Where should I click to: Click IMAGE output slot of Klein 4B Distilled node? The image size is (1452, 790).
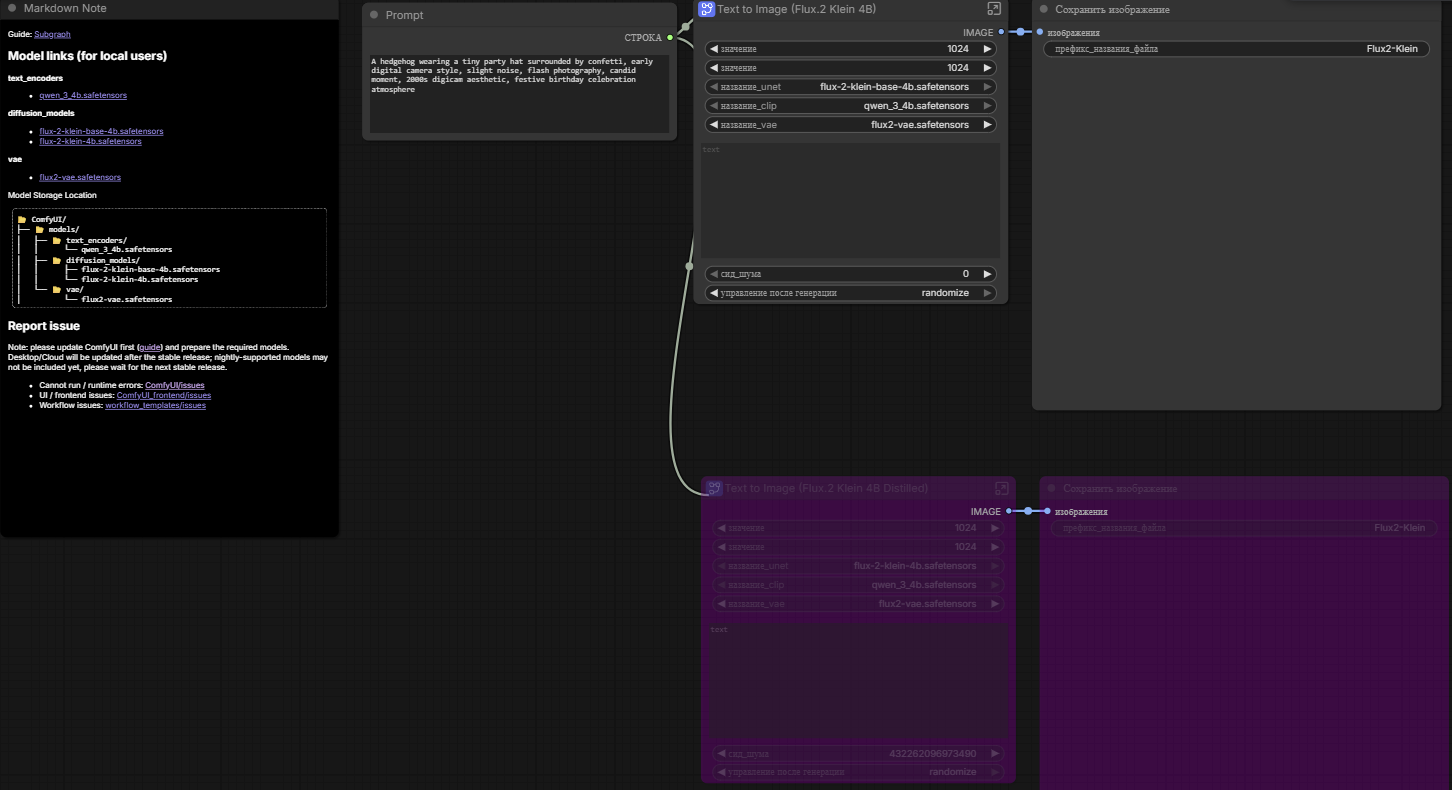[x=1008, y=511]
